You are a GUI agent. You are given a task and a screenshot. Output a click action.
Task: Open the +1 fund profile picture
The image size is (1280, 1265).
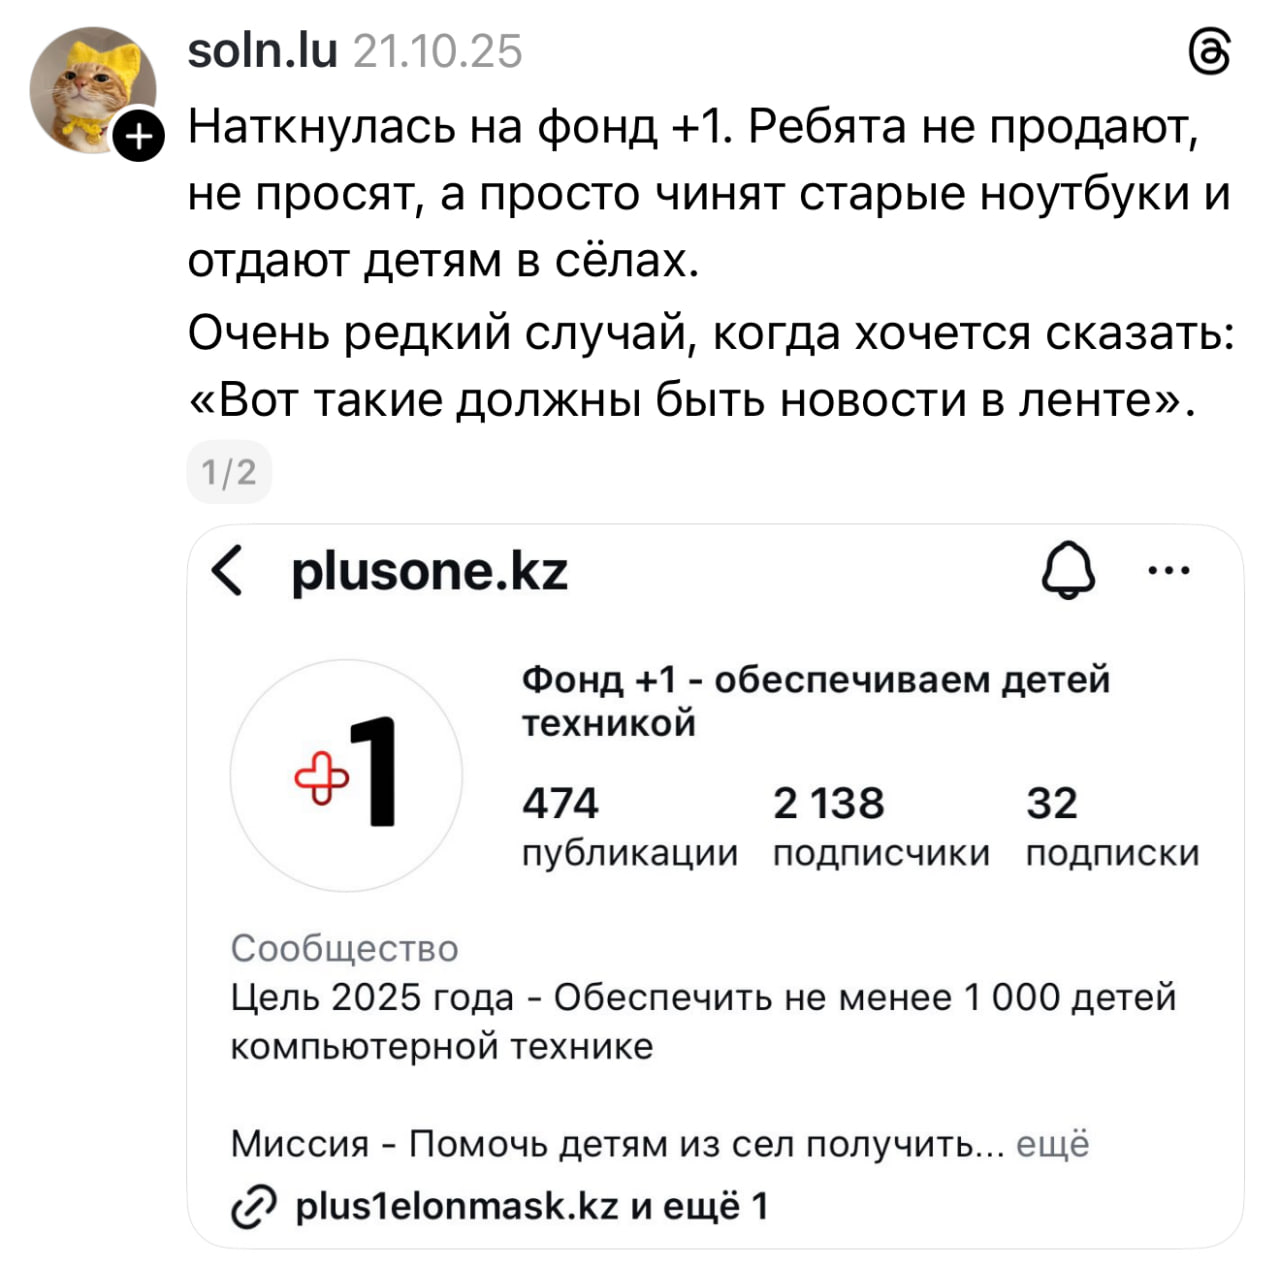click(x=346, y=775)
